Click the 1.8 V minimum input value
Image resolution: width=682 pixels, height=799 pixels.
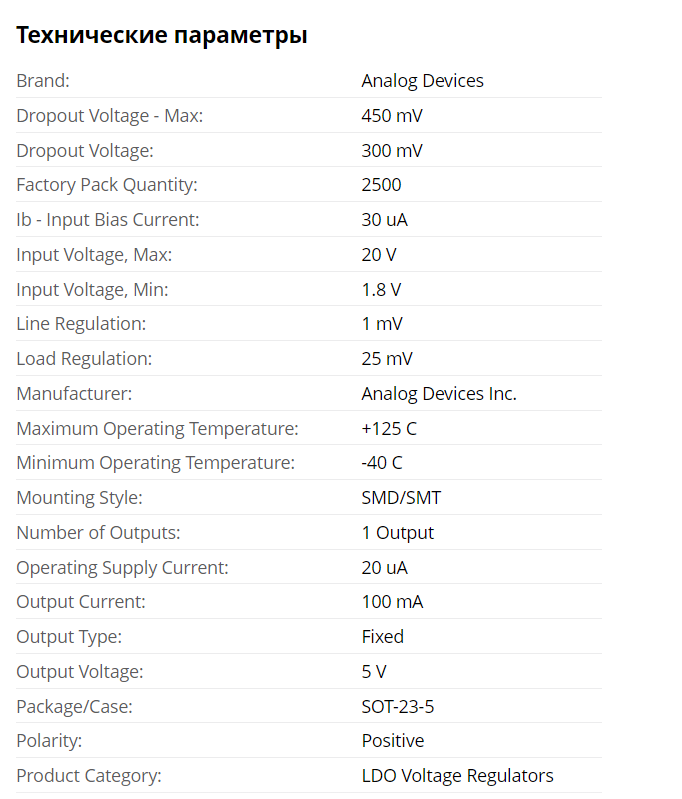(381, 290)
